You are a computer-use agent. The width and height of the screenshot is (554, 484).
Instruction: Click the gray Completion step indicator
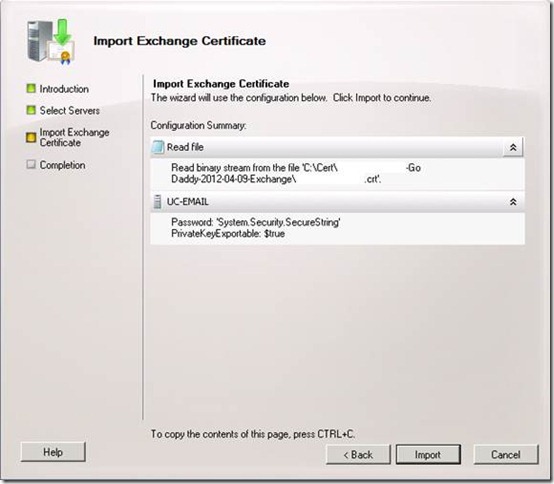31,164
